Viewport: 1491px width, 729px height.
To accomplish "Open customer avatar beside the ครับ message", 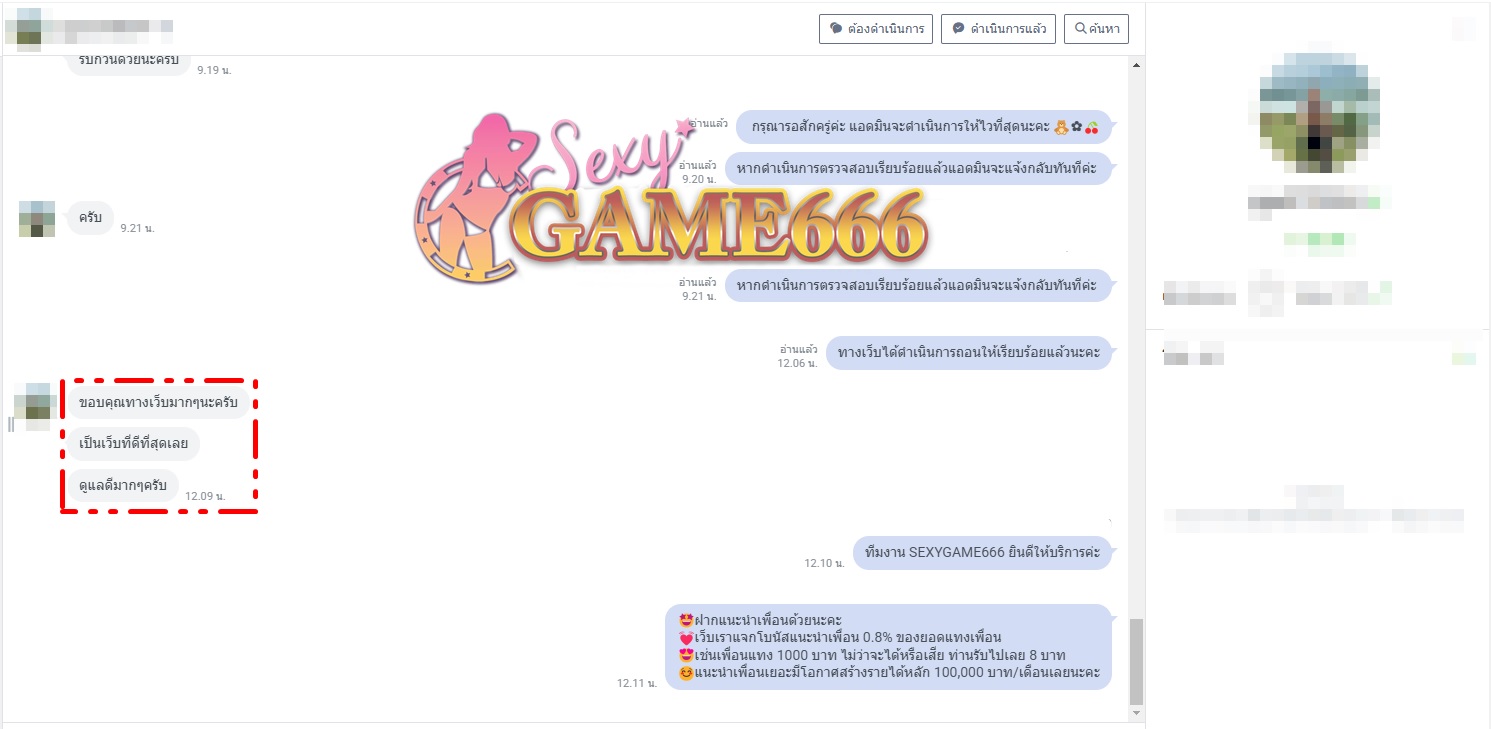I will (37, 219).
